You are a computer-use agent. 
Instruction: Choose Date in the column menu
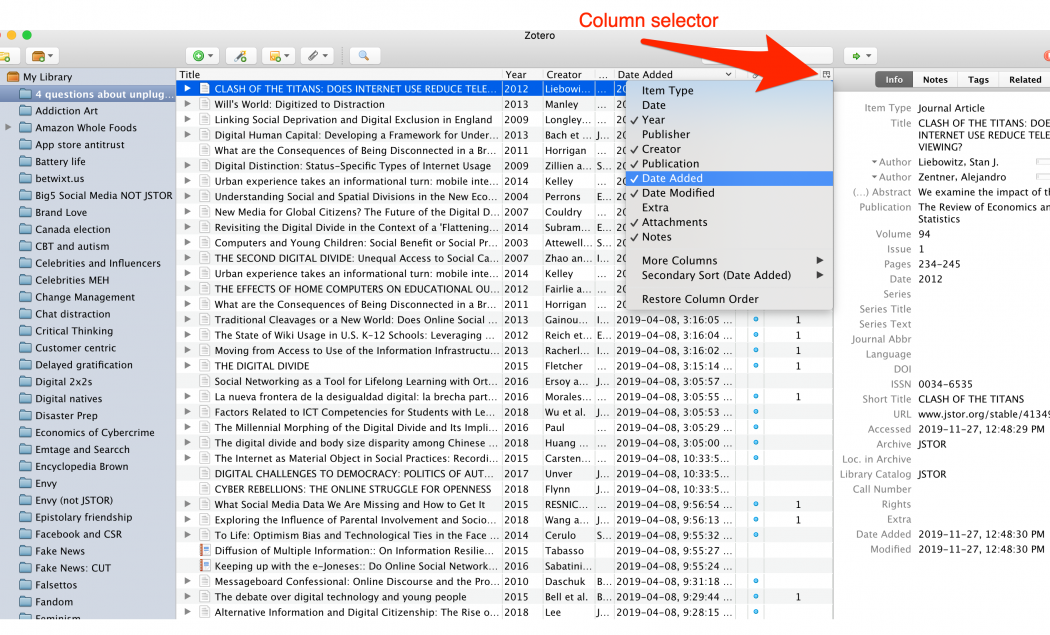[x=729, y=105]
